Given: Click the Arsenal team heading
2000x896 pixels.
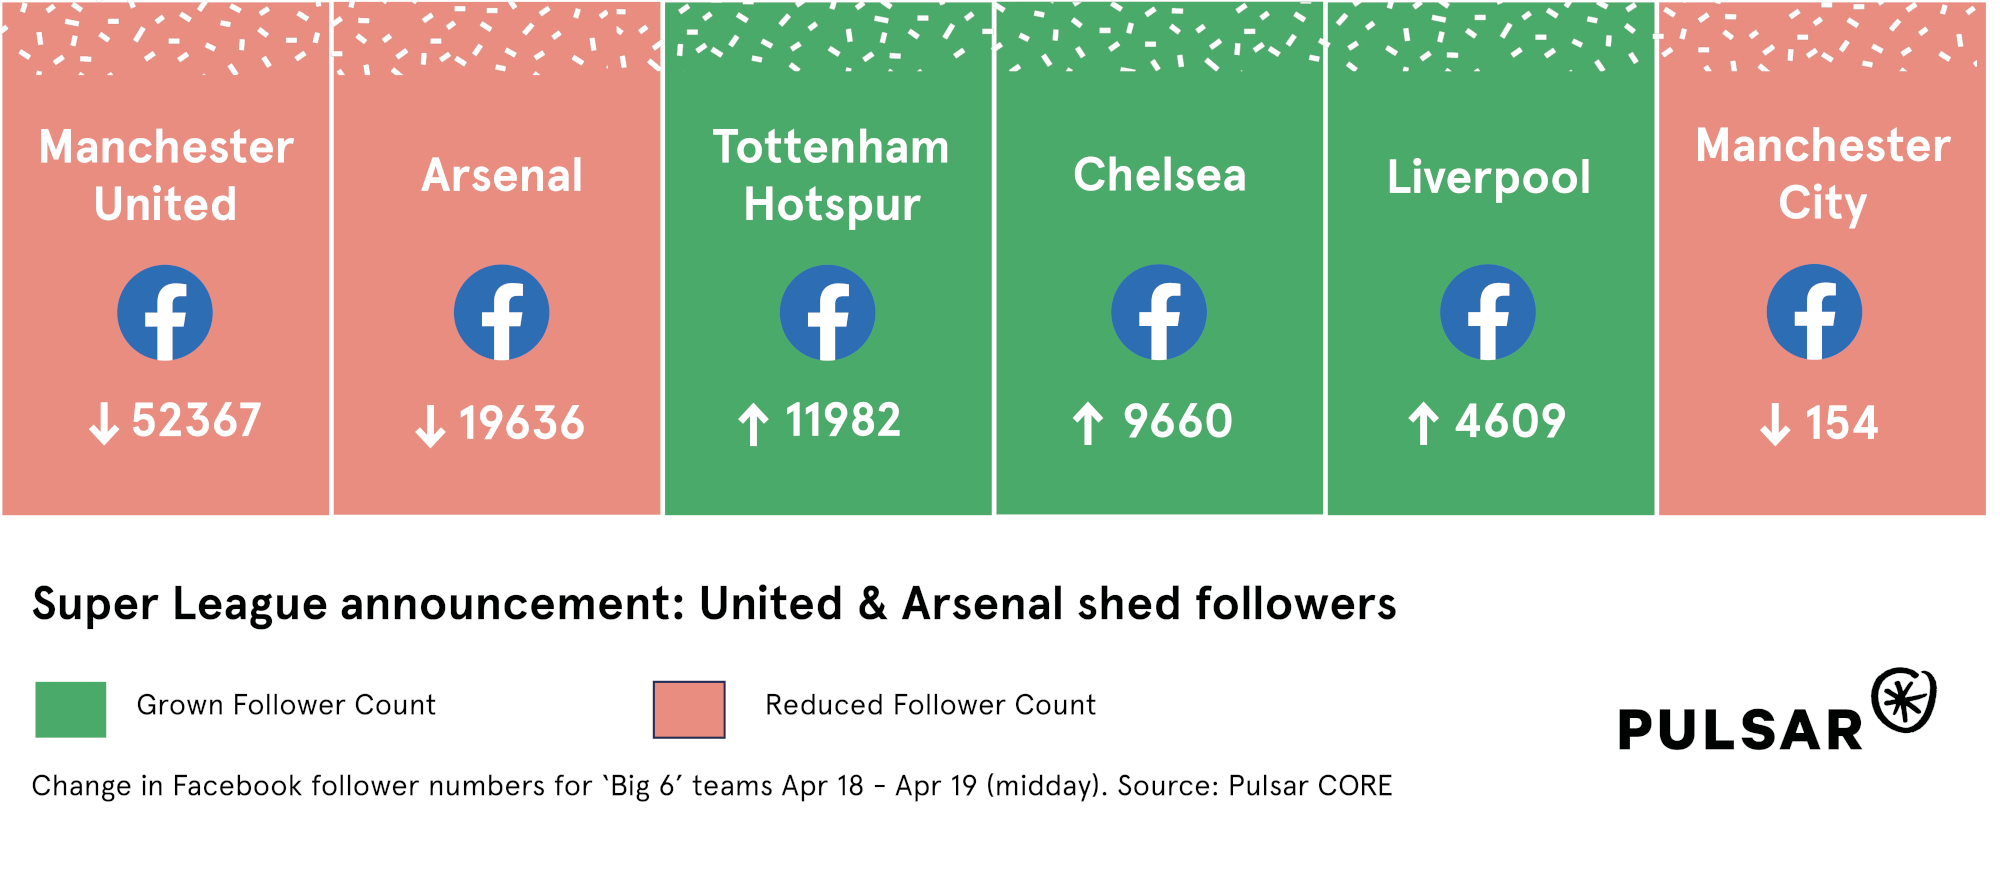Looking at the screenshot, I should click(x=502, y=176).
